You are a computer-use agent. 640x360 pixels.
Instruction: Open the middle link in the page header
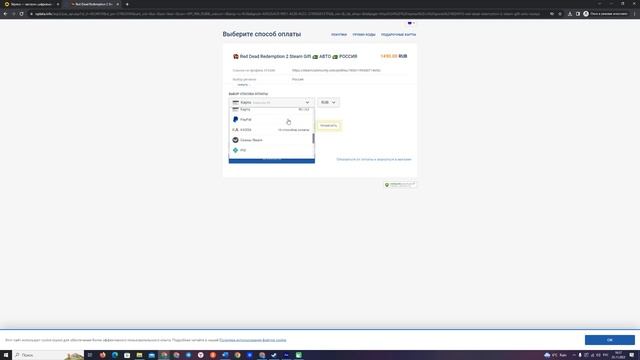[364, 35]
